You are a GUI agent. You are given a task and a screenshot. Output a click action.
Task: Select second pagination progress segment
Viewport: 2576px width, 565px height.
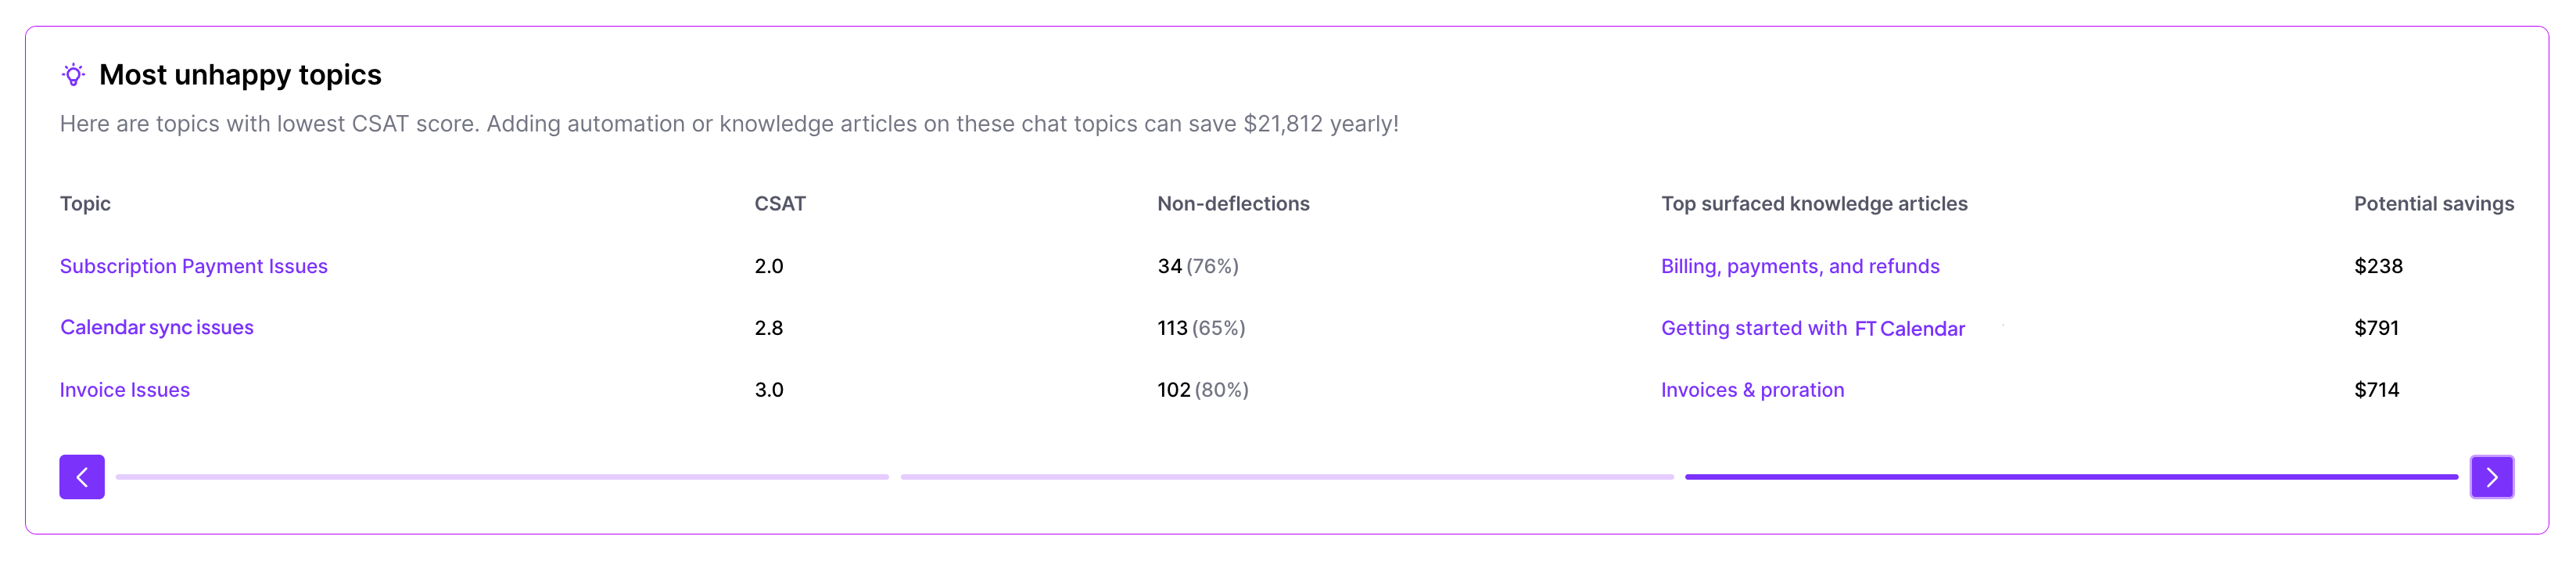click(x=1287, y=477)
